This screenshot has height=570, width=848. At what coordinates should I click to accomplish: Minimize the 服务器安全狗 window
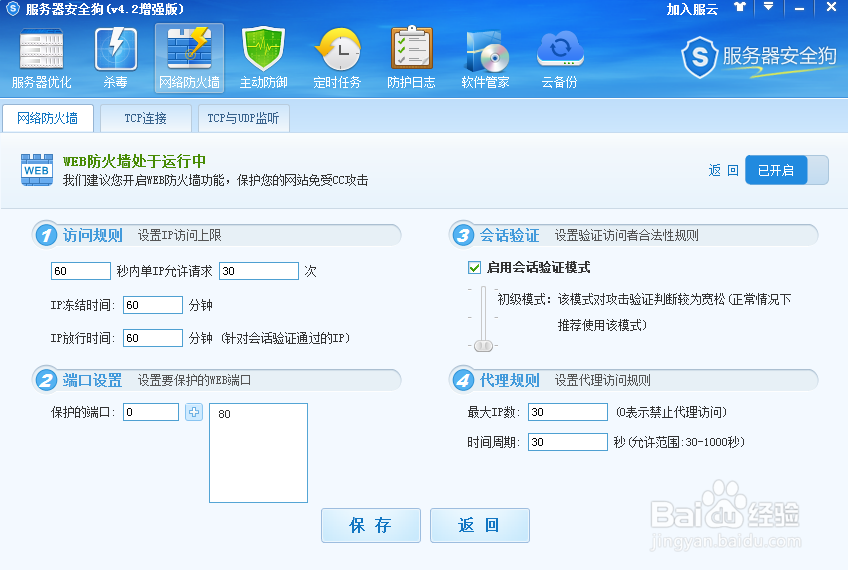799,9
